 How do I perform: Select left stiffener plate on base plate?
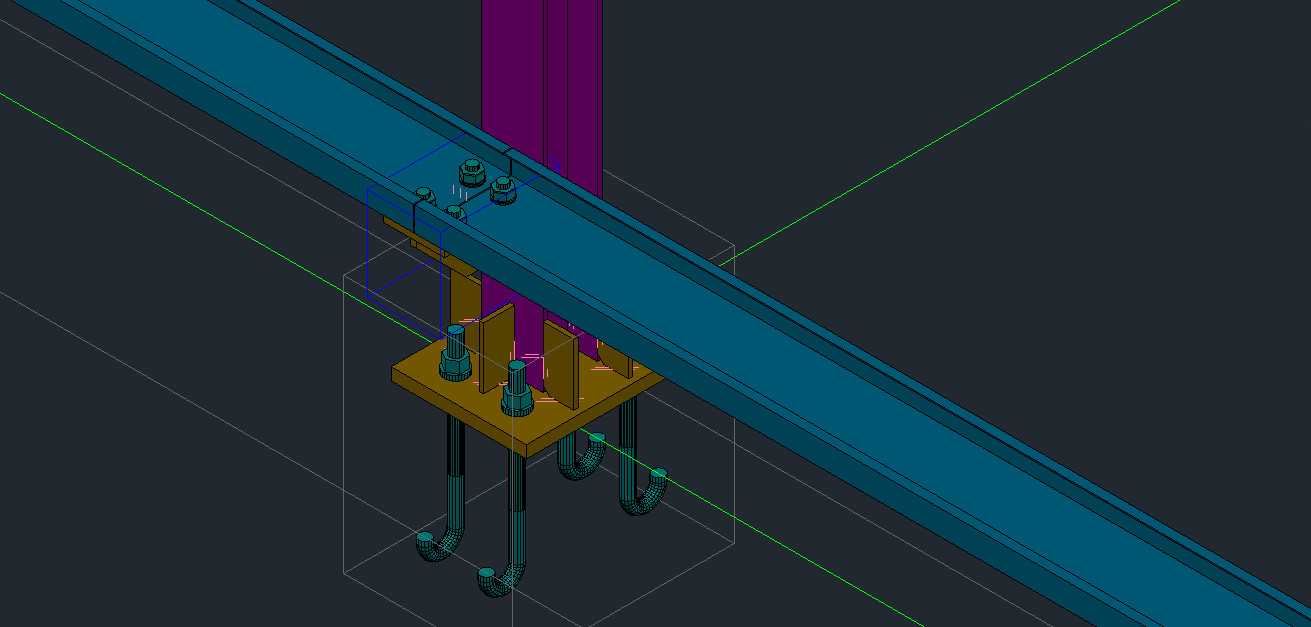[497, 350]
